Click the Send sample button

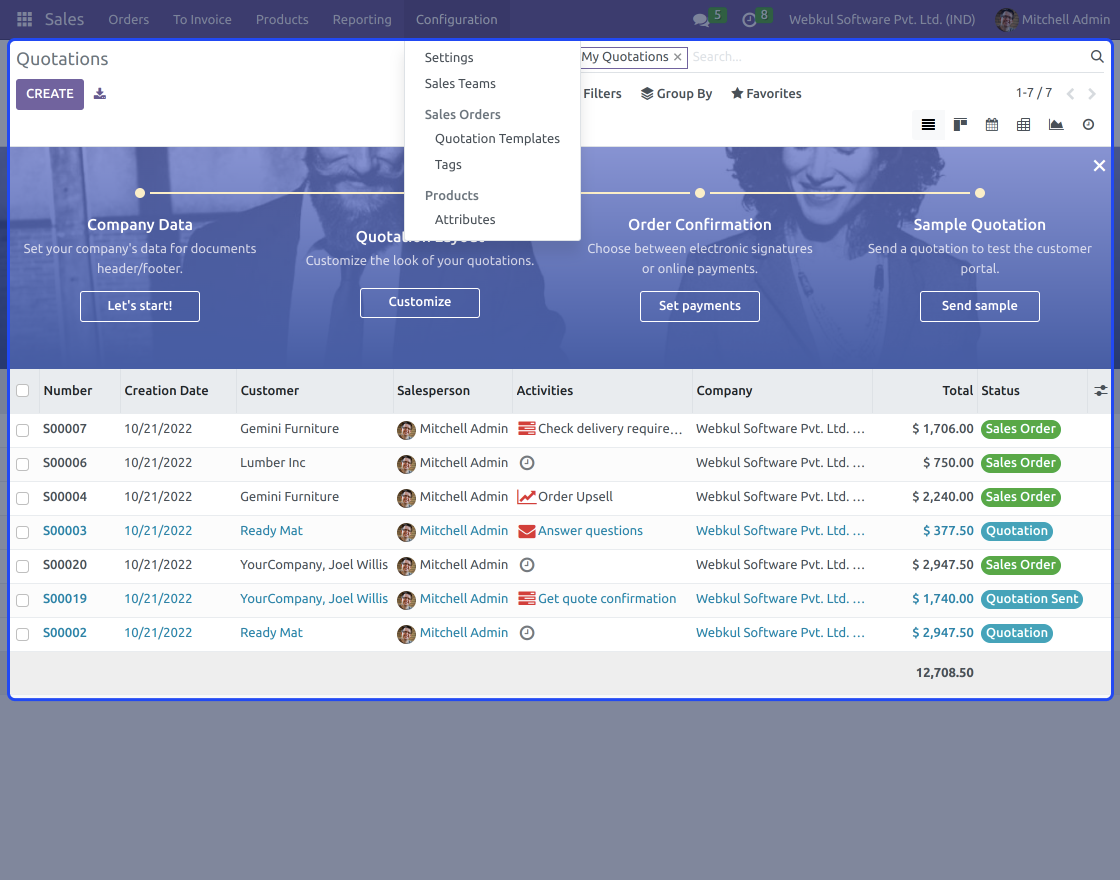click(980, 306)
